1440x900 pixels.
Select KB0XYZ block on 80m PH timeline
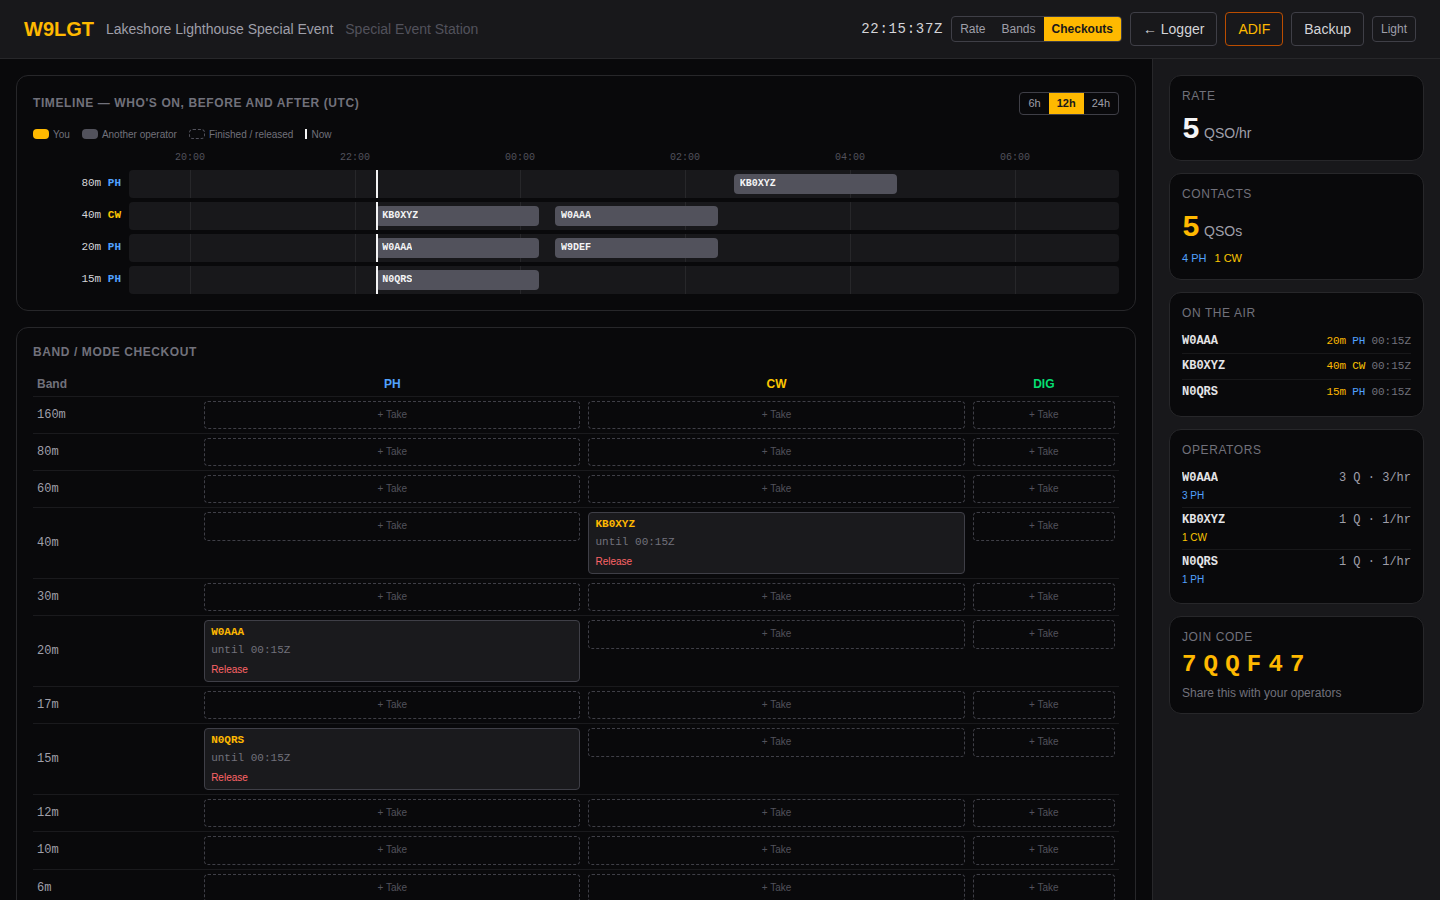coord(815,184)
